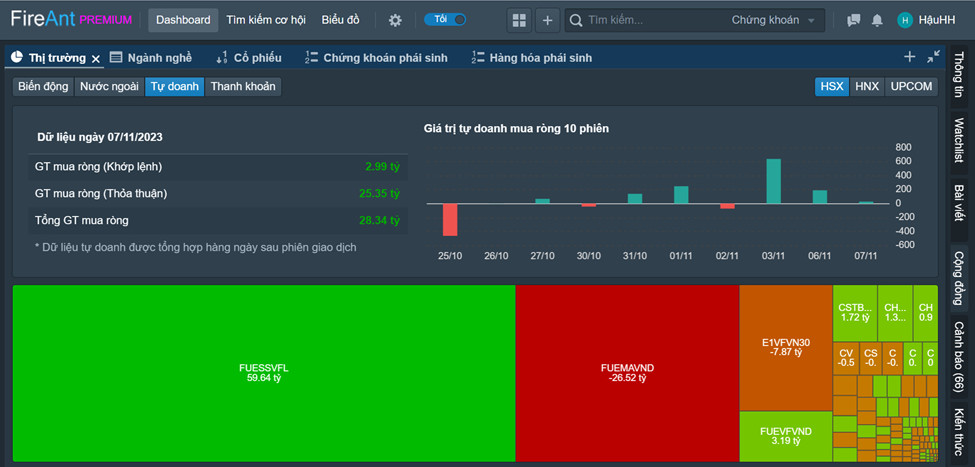Expand the Watchlist side panel
975x467 pixels.
pyautogui.click(x=959, y=141)
